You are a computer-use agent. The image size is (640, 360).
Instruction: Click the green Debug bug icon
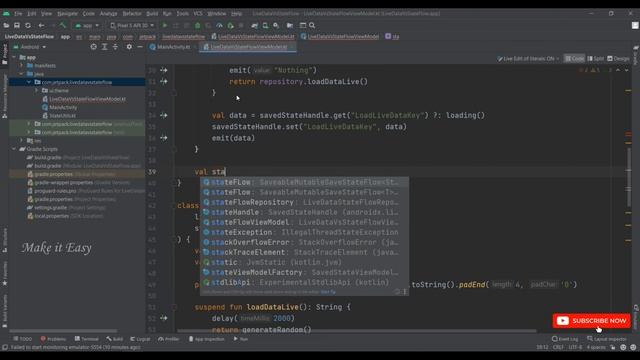point(198,25)
